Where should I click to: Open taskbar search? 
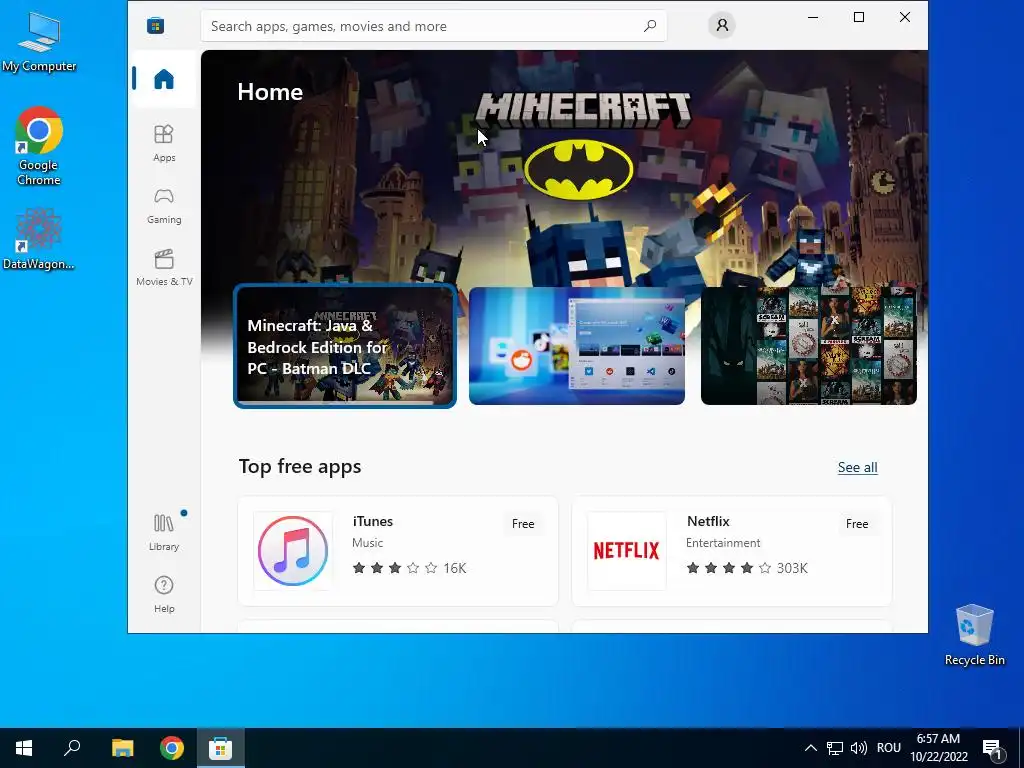72,748
